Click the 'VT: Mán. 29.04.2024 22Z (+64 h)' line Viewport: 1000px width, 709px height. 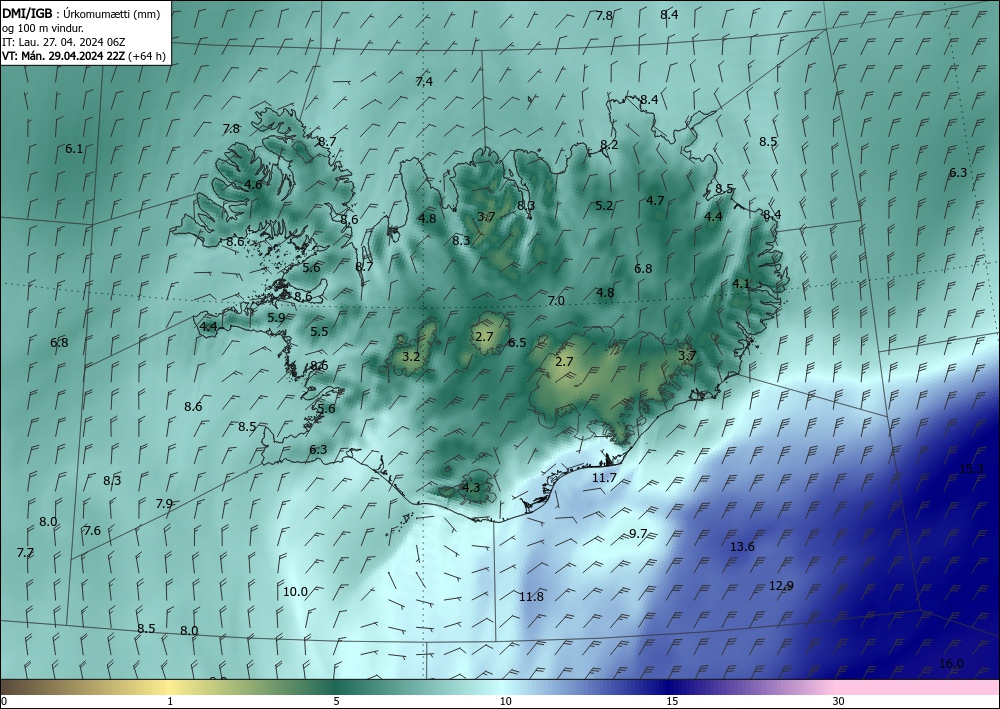pos(84,56)
